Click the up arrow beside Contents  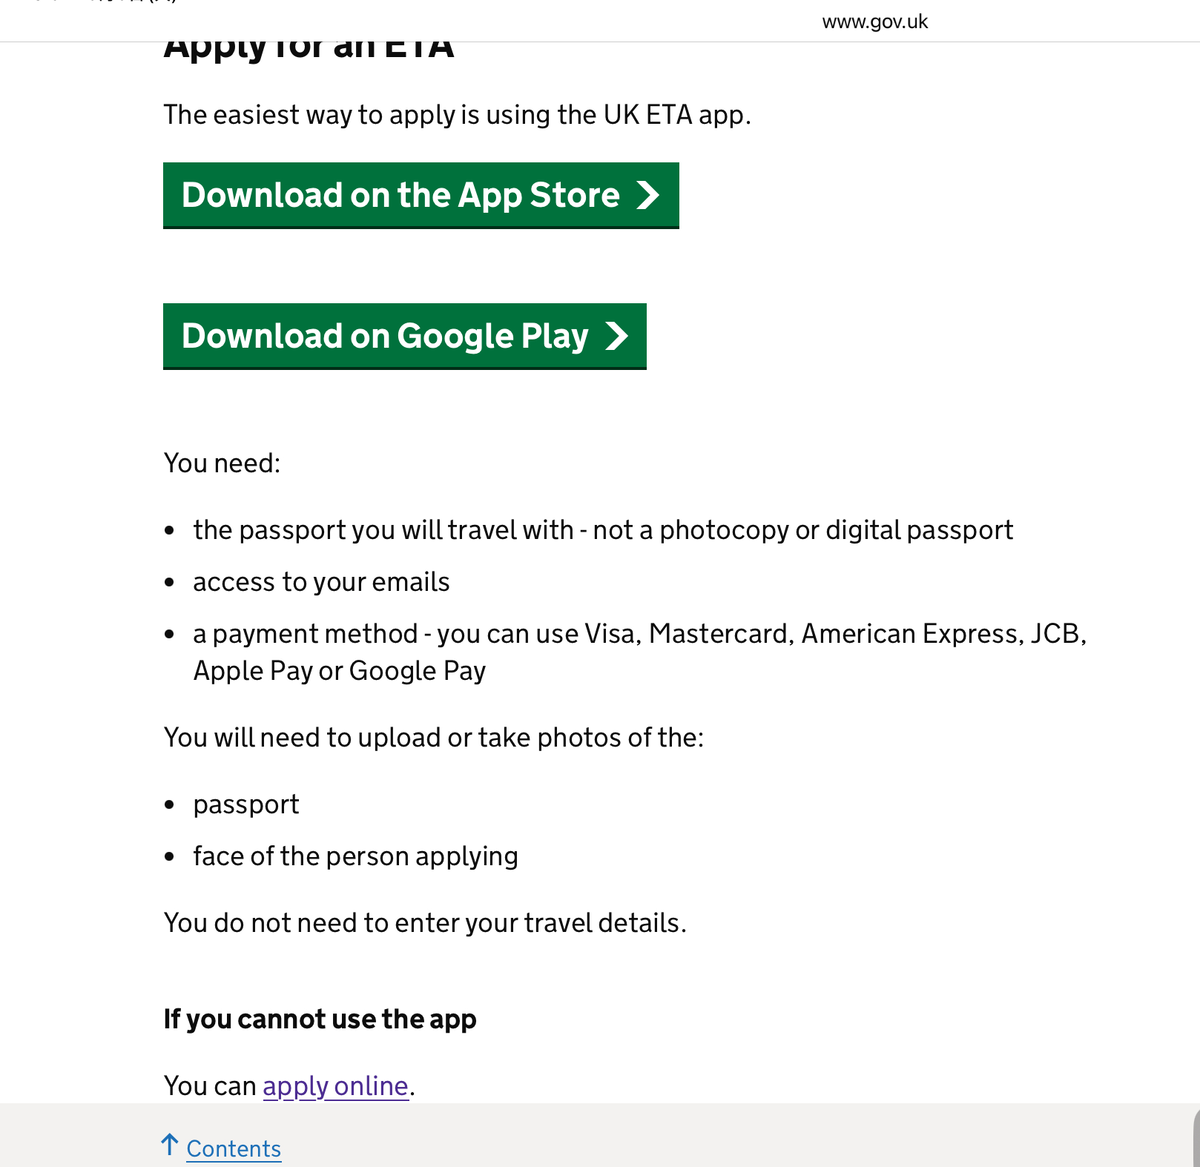tap(170, 1146)
